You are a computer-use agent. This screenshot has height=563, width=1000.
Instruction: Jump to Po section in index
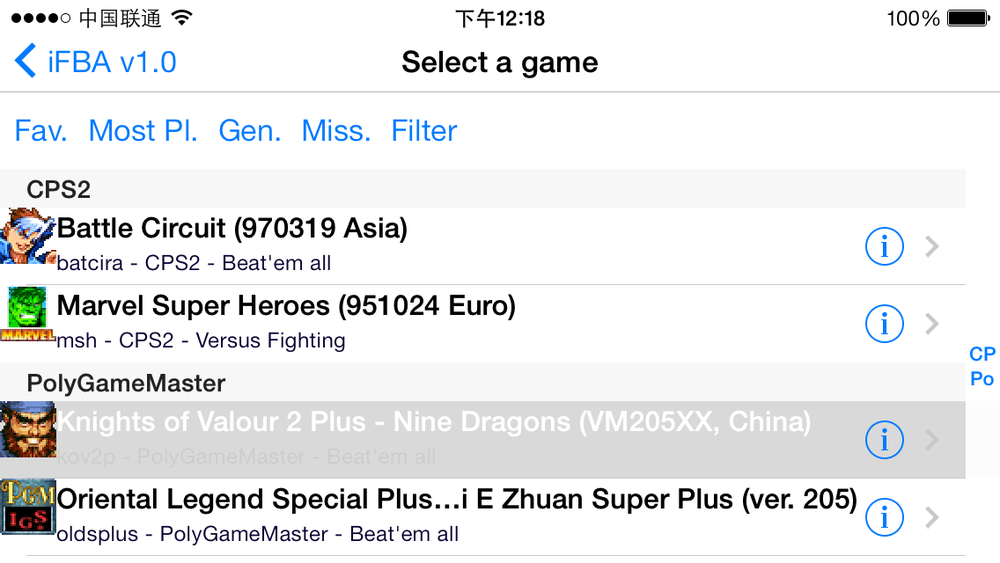coord(982,379)
